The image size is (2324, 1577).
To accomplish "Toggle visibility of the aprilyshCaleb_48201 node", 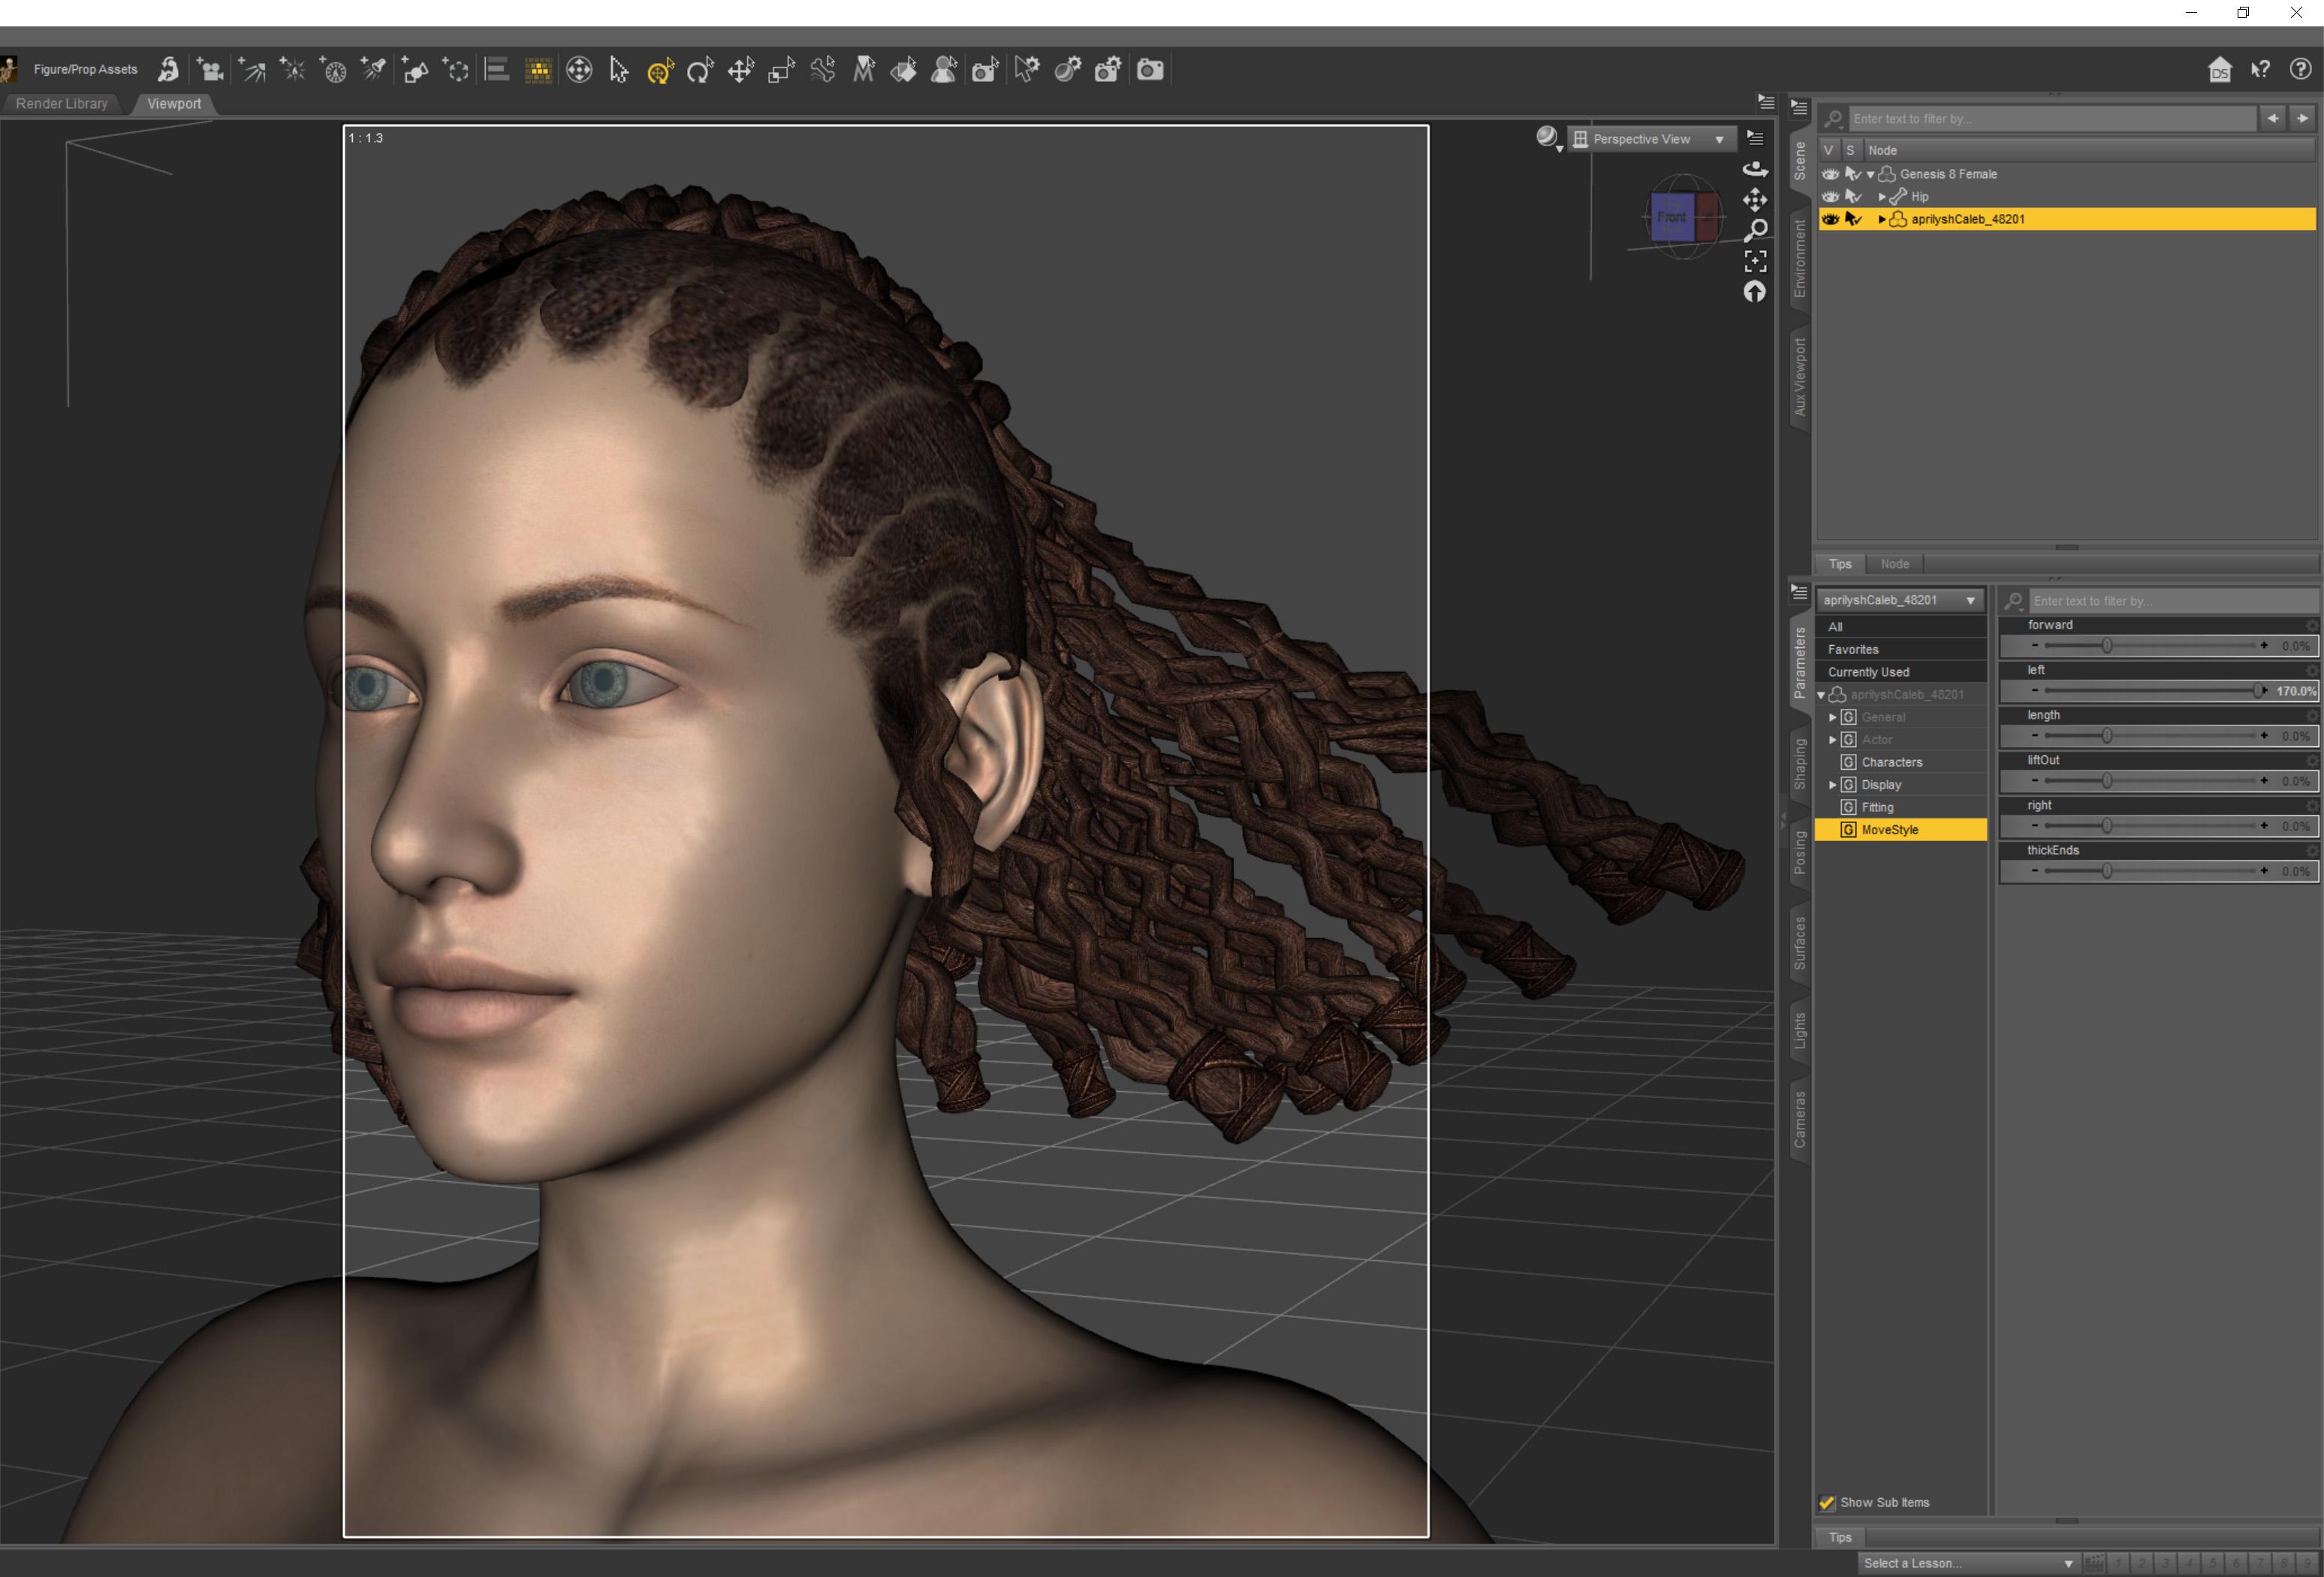I will [1830, 219].
